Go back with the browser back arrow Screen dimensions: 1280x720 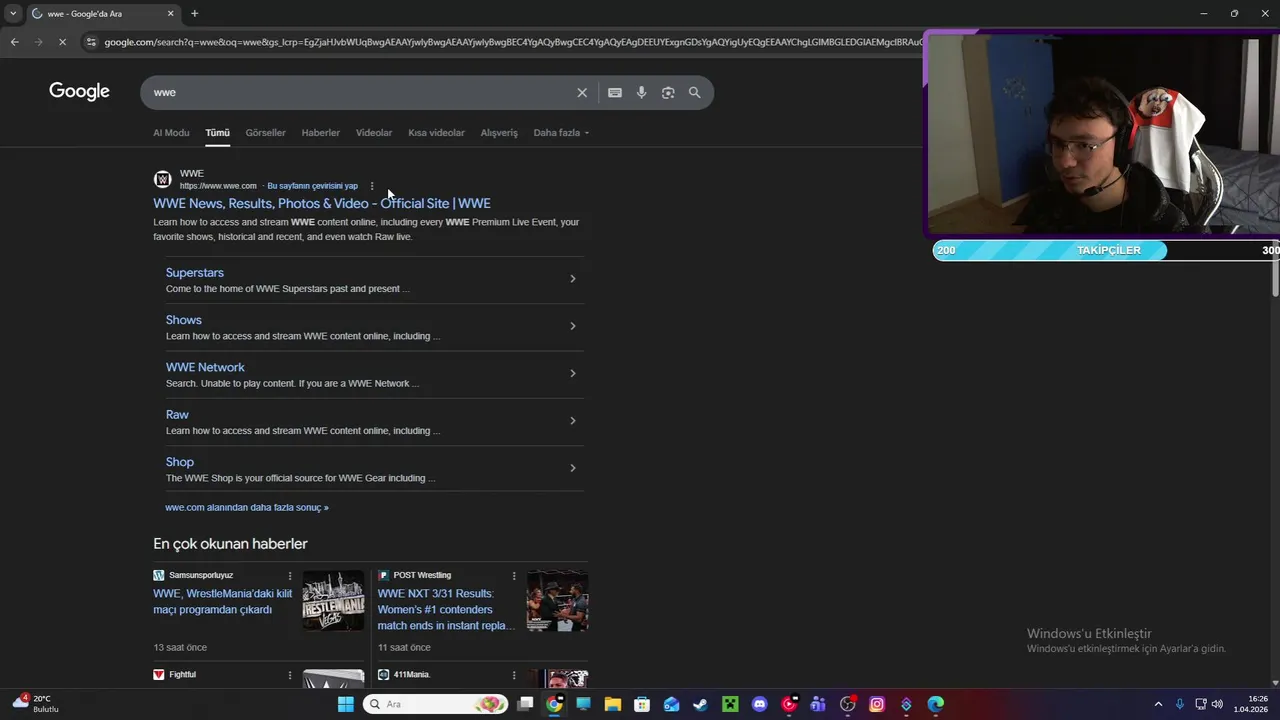click(14, 42)
